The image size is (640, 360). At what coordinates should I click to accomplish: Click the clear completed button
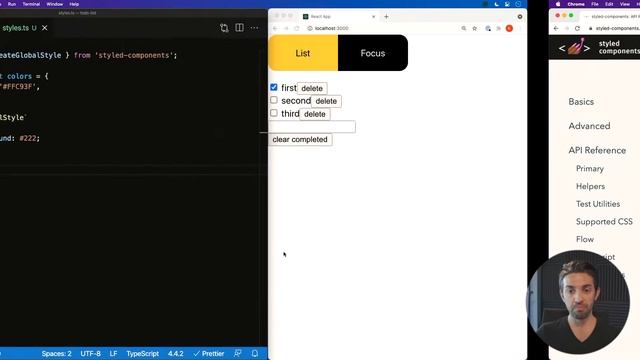(x=300, y=140)
